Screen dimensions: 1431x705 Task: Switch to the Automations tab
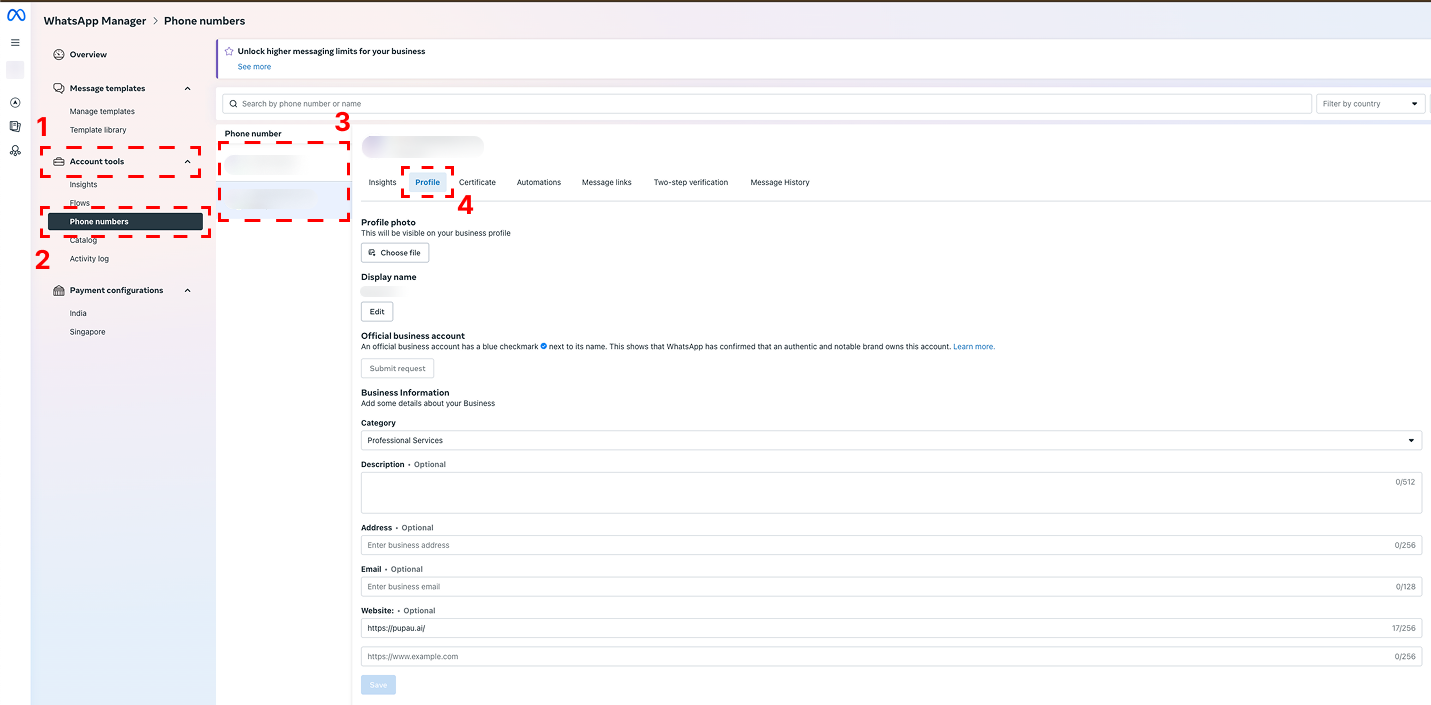pos(539,183)
